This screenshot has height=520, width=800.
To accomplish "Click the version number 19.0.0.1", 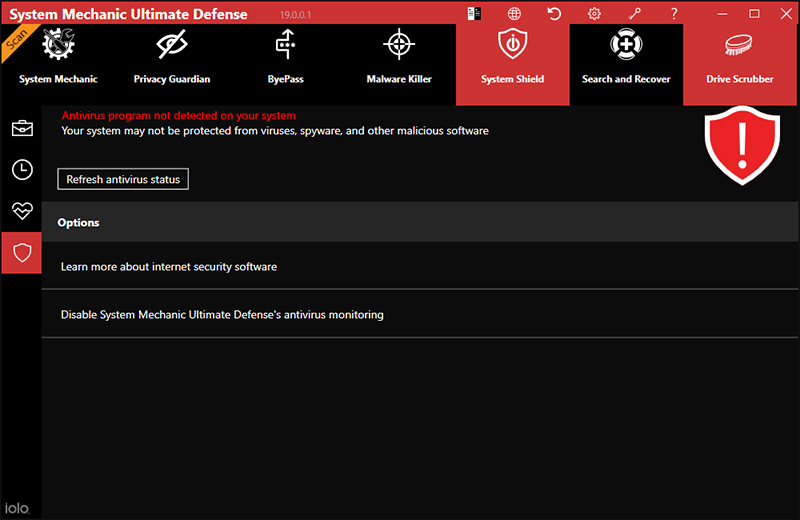I will pos(295,15).
